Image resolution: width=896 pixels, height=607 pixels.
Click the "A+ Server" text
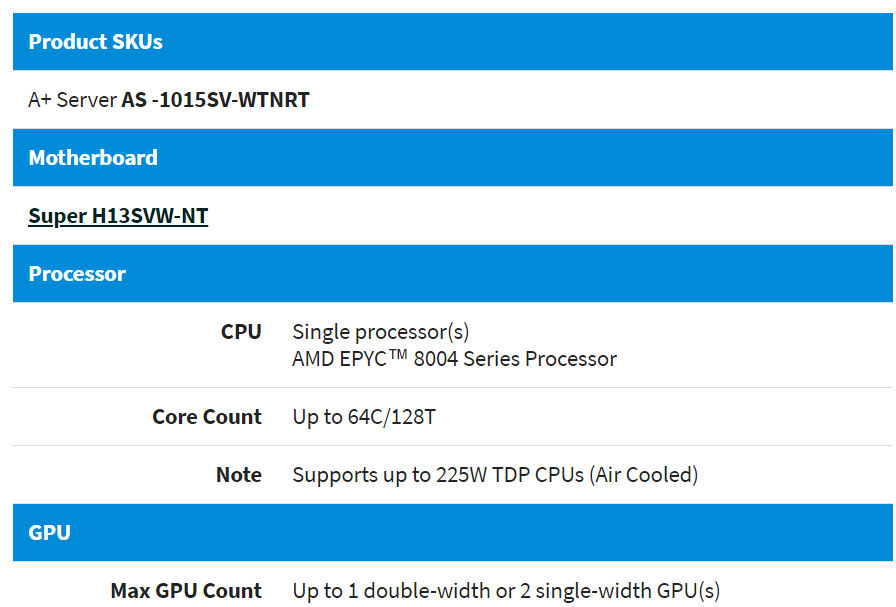tap(72, 100)
